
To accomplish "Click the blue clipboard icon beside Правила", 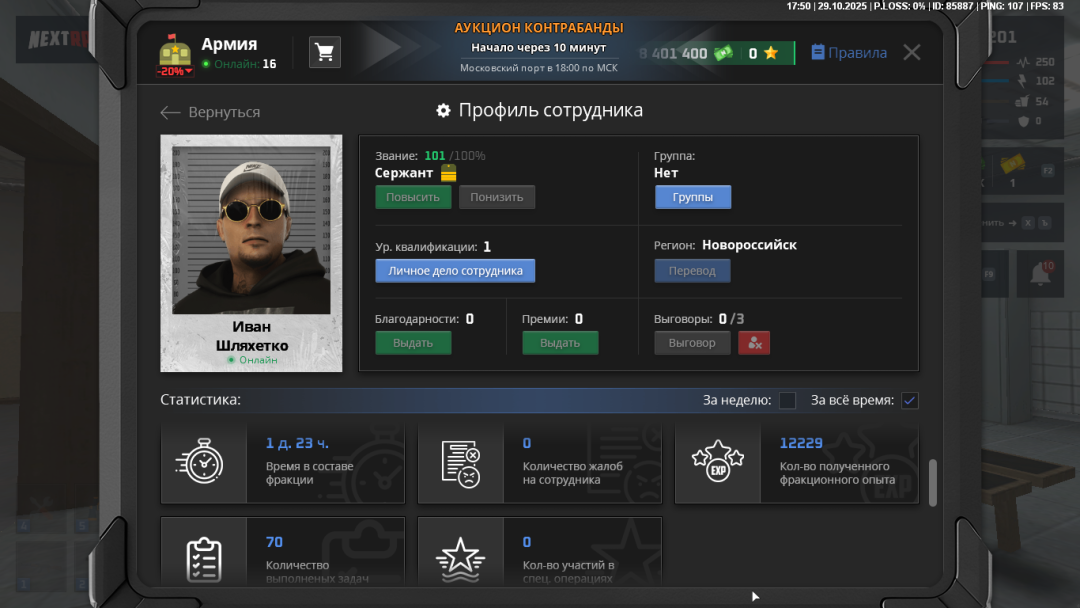I will point(816,53).
